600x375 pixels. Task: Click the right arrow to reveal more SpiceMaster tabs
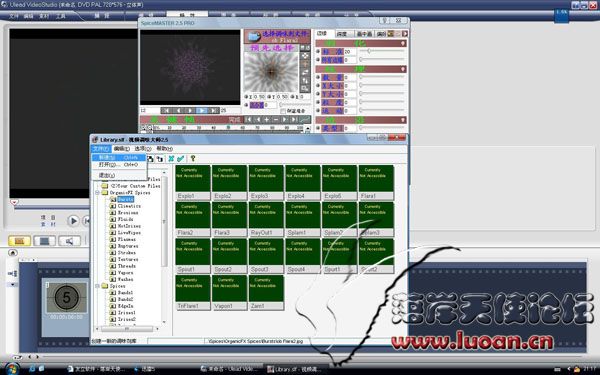click(404, 34)
